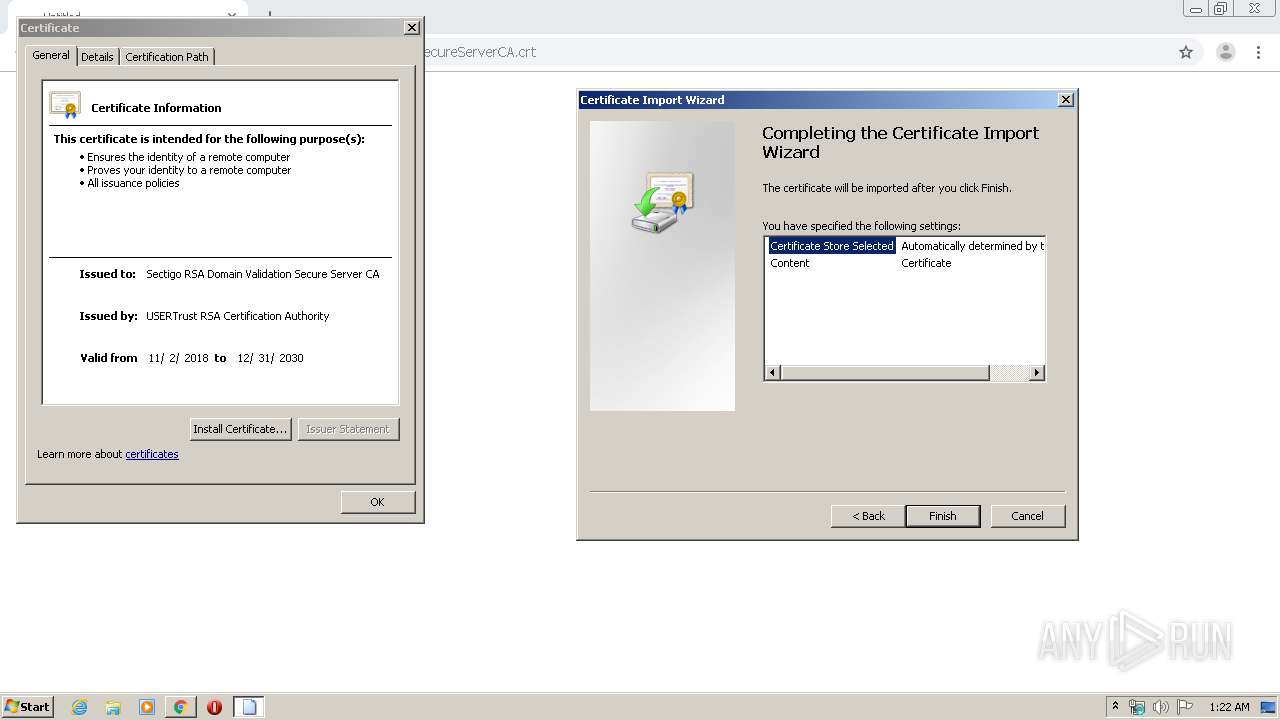
Task: Click the volume speaker tray icon
Action: (x=1161, y=707)
